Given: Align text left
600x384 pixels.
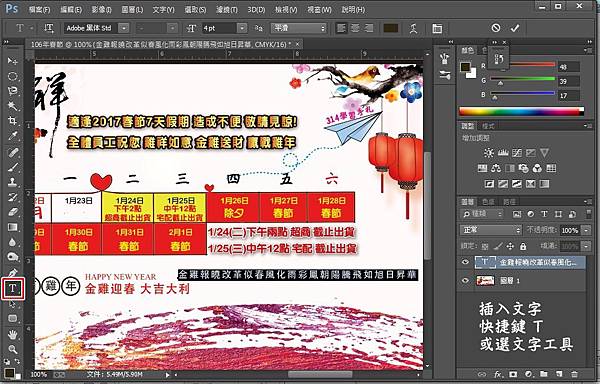Looking at the screenshot, I should click(341, 28).
